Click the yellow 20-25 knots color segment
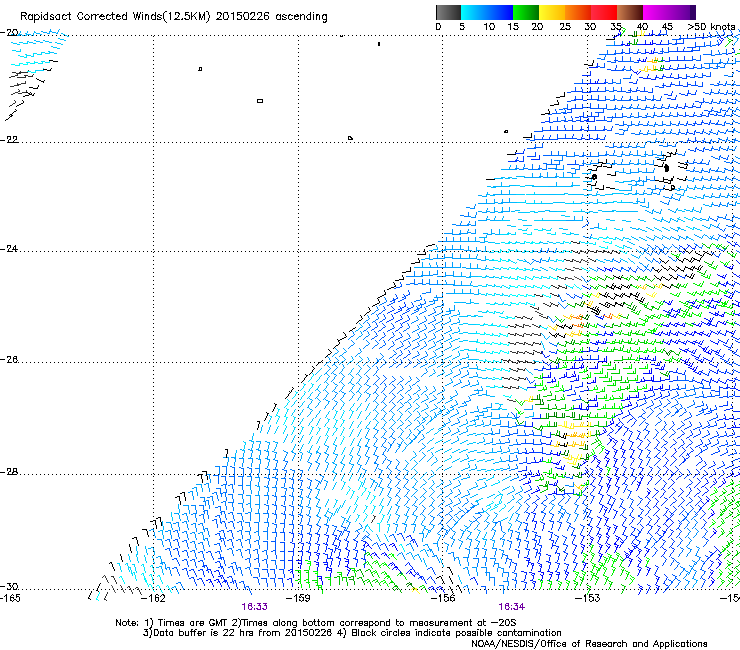This screenshot has width=740, height=650. coord(552,12)
